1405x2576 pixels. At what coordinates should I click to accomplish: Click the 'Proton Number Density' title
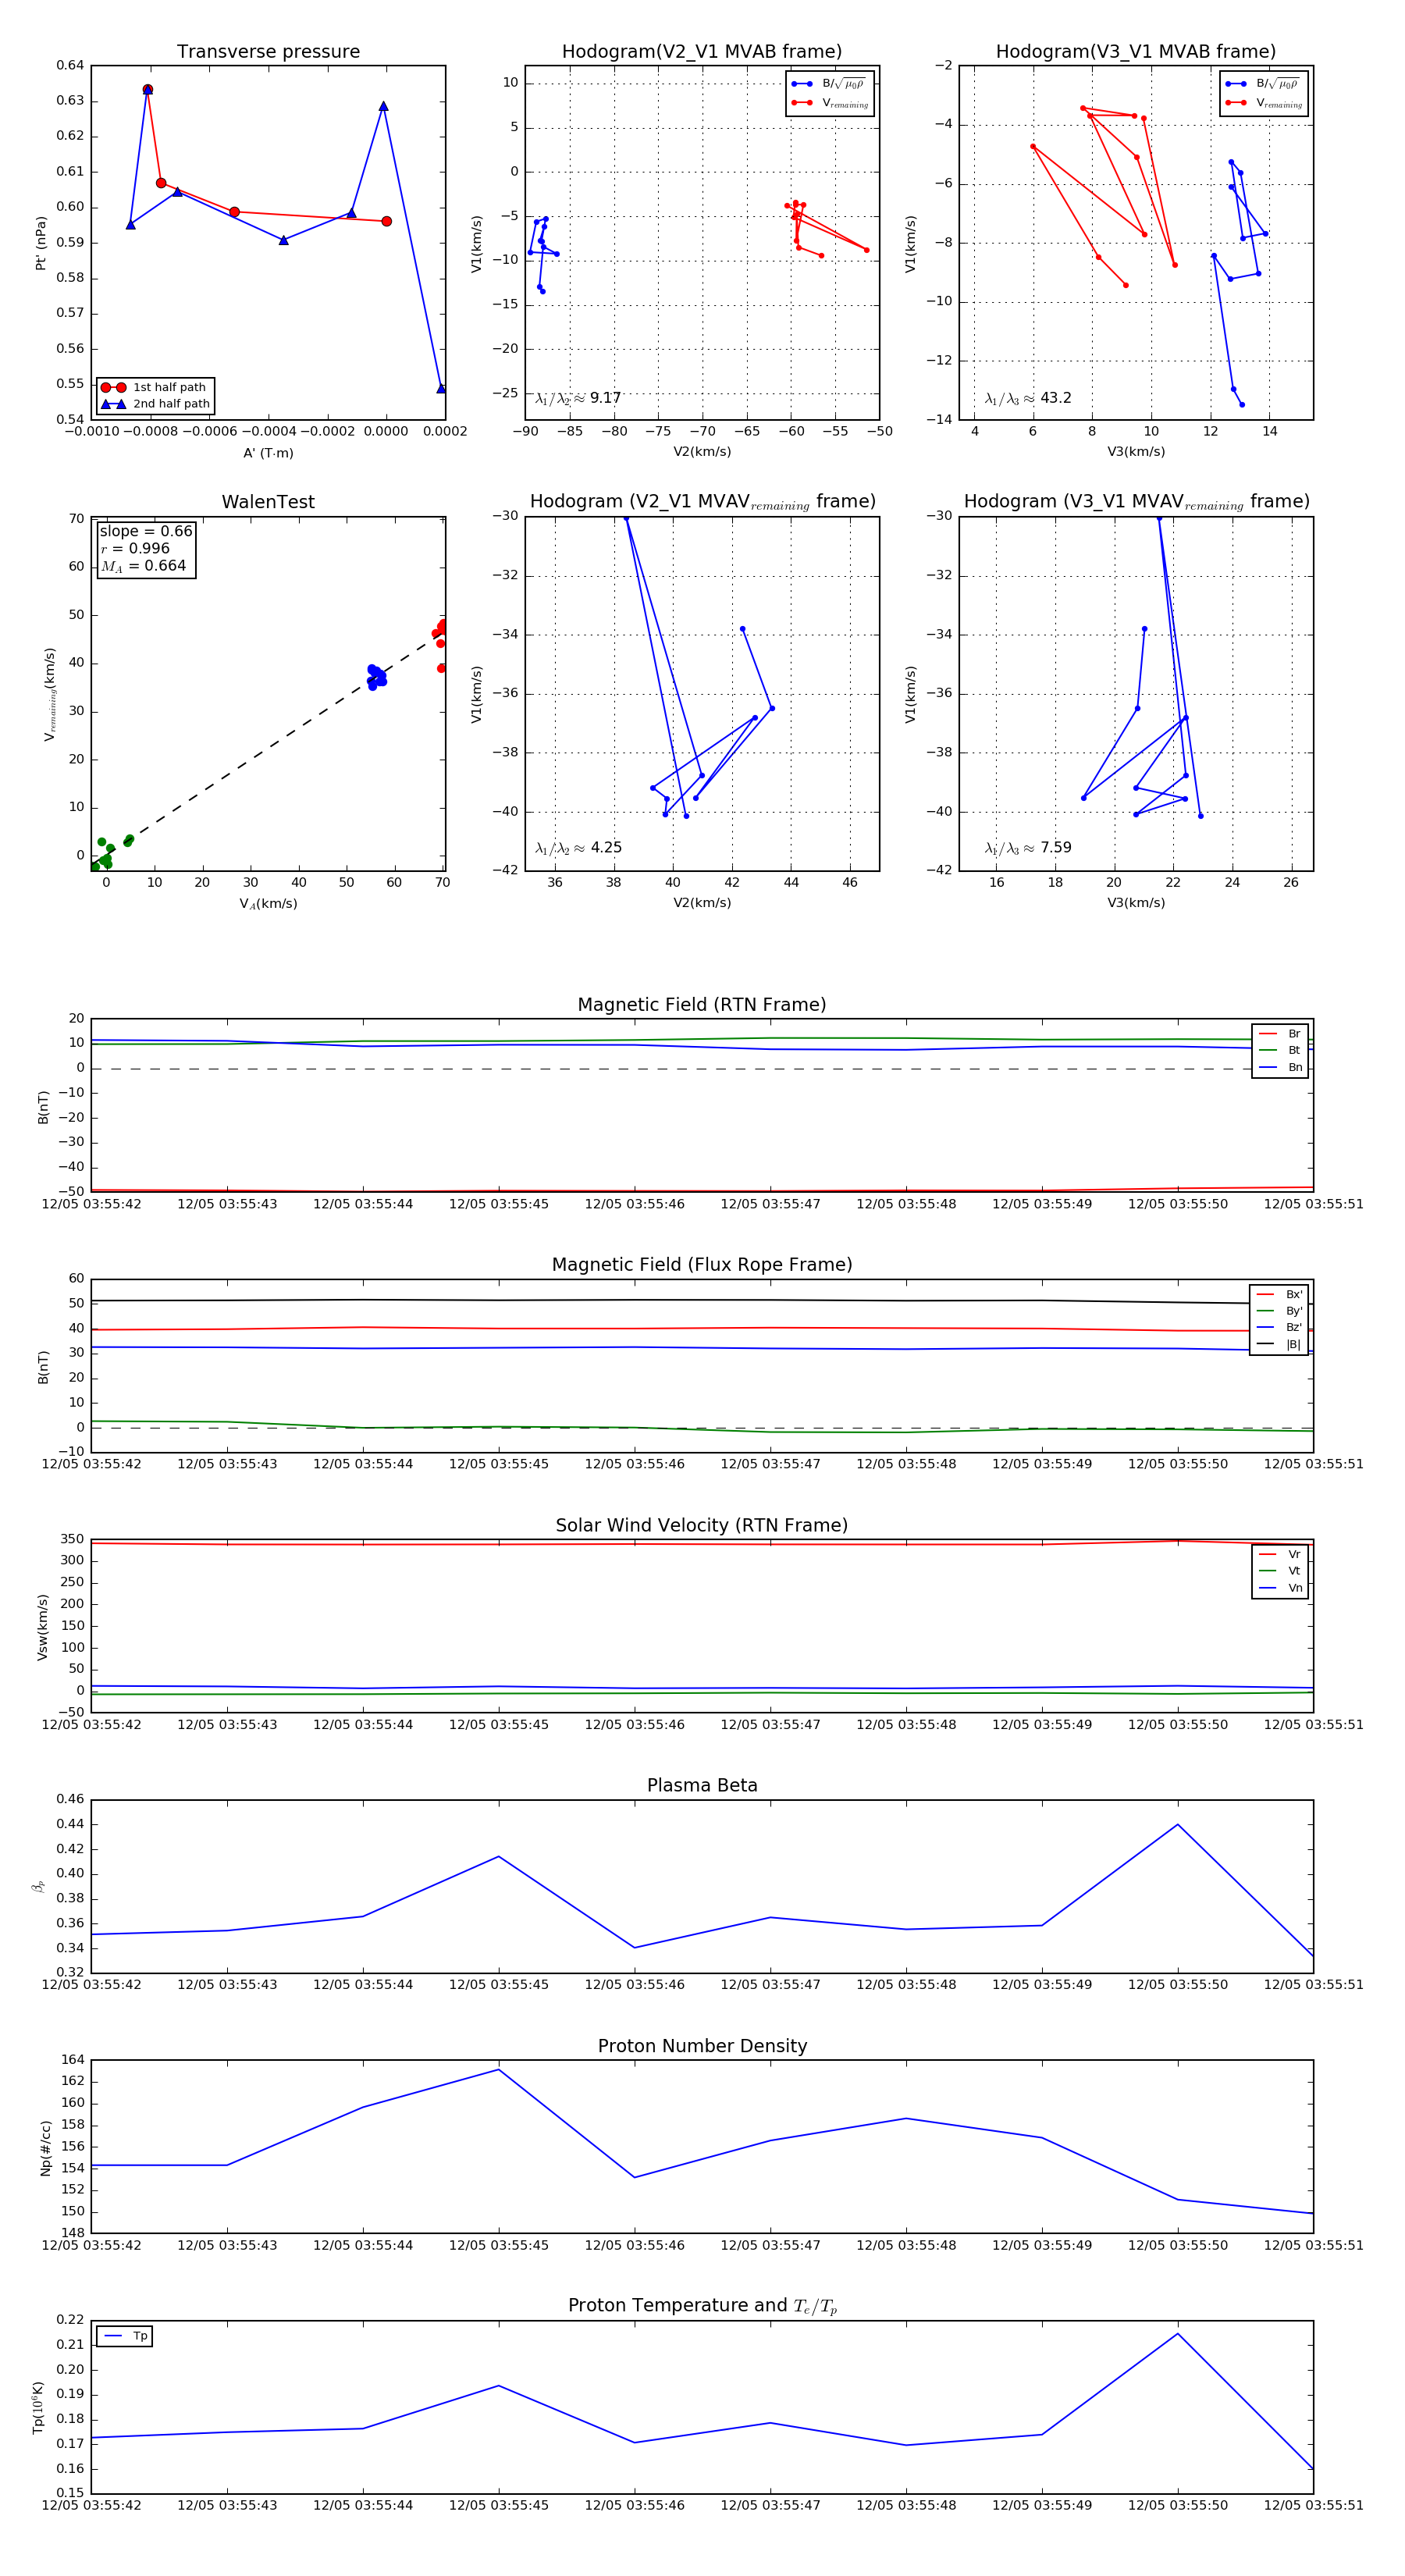pyautogui.click(x=702, y=2046)
